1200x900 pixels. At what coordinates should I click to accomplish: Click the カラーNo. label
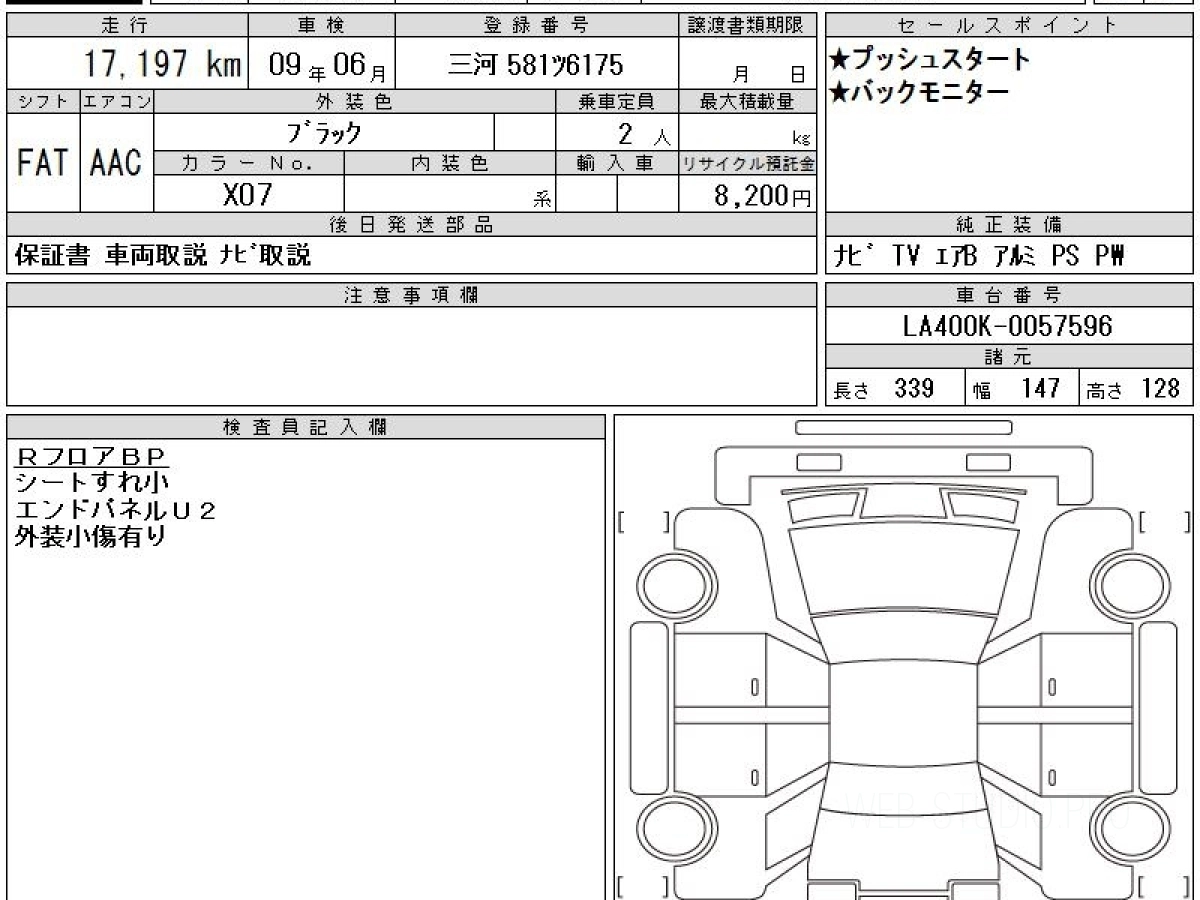[x=249, y=163]
